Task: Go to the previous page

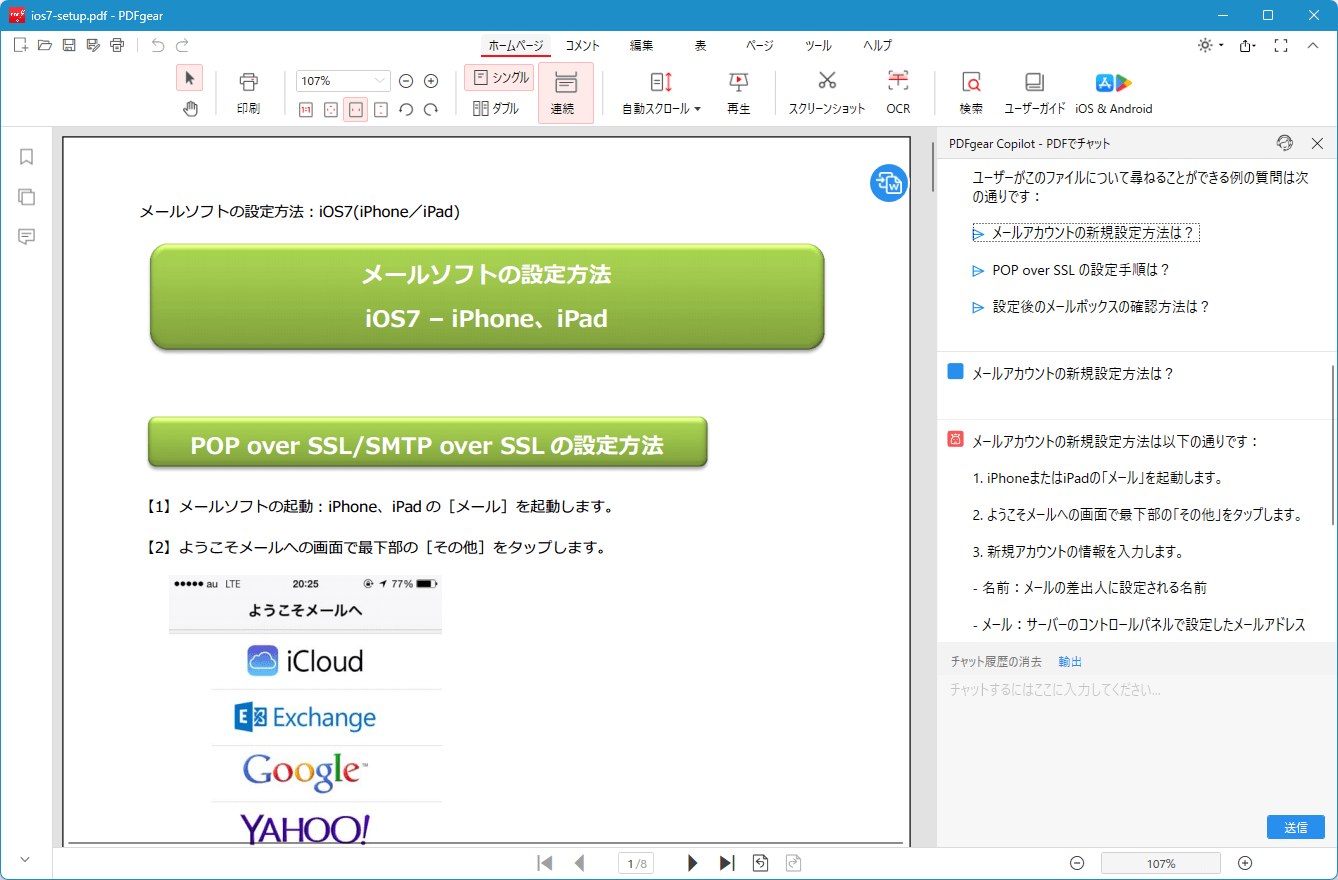Action: coord(579,863)
